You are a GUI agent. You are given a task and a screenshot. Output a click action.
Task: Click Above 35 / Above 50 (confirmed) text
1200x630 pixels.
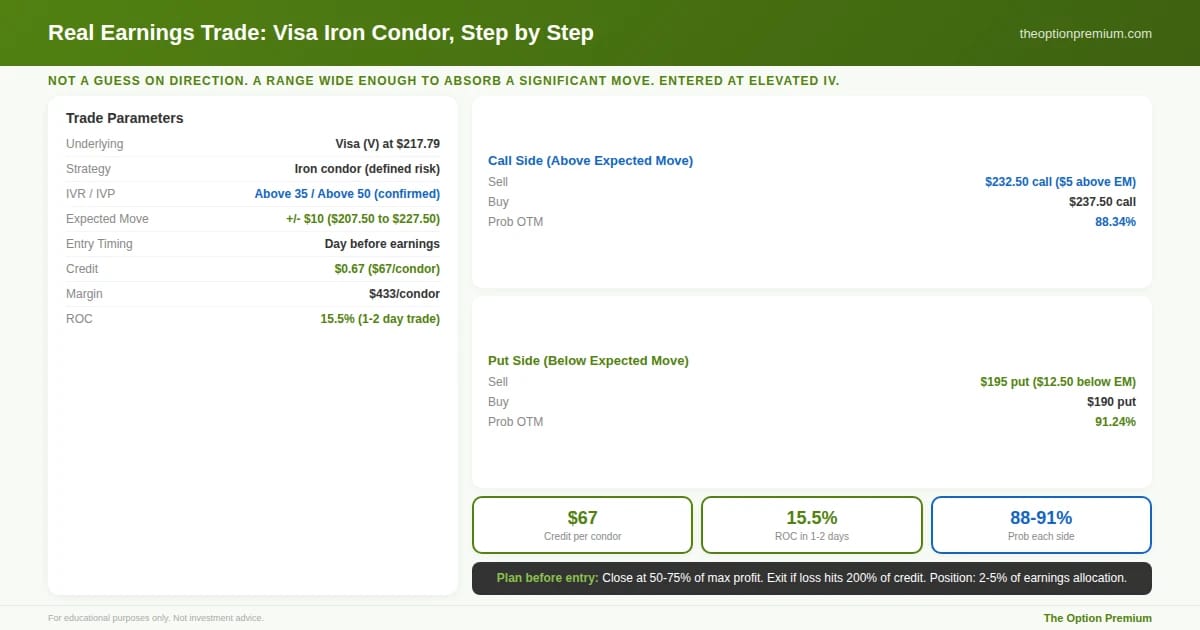(x=347, y=194)
